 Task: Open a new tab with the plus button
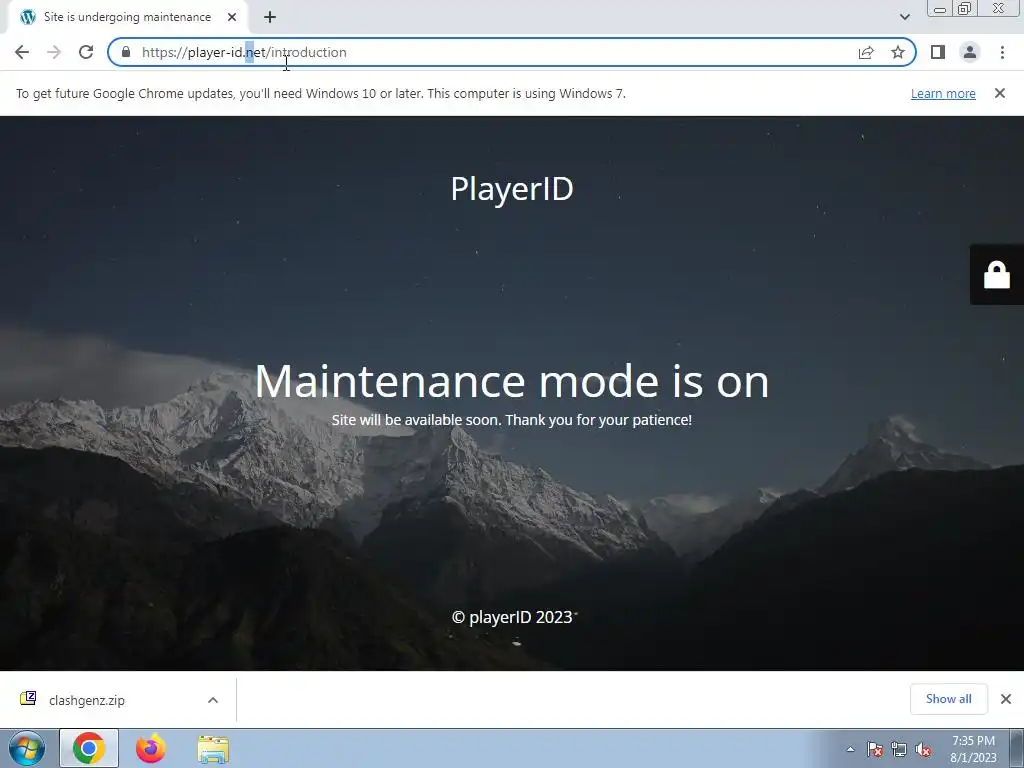270,17
